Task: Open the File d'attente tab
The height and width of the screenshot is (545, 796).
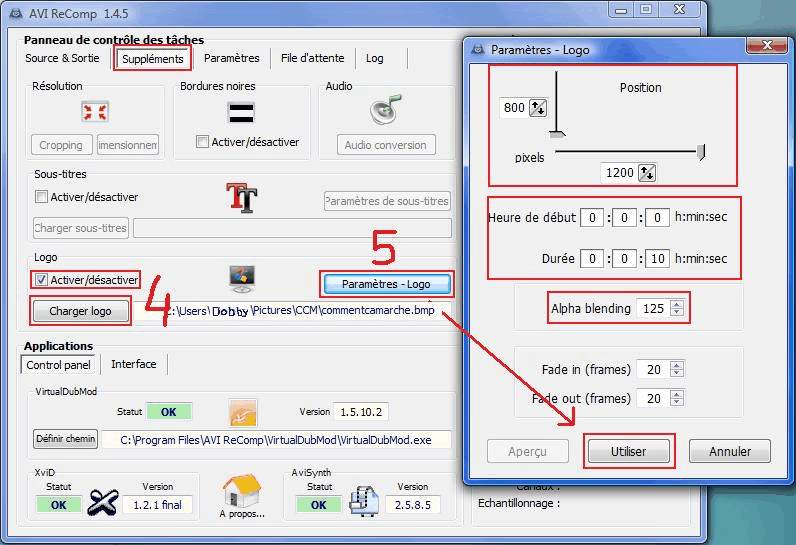Action: pyautogui.click(x=312, y=58)
